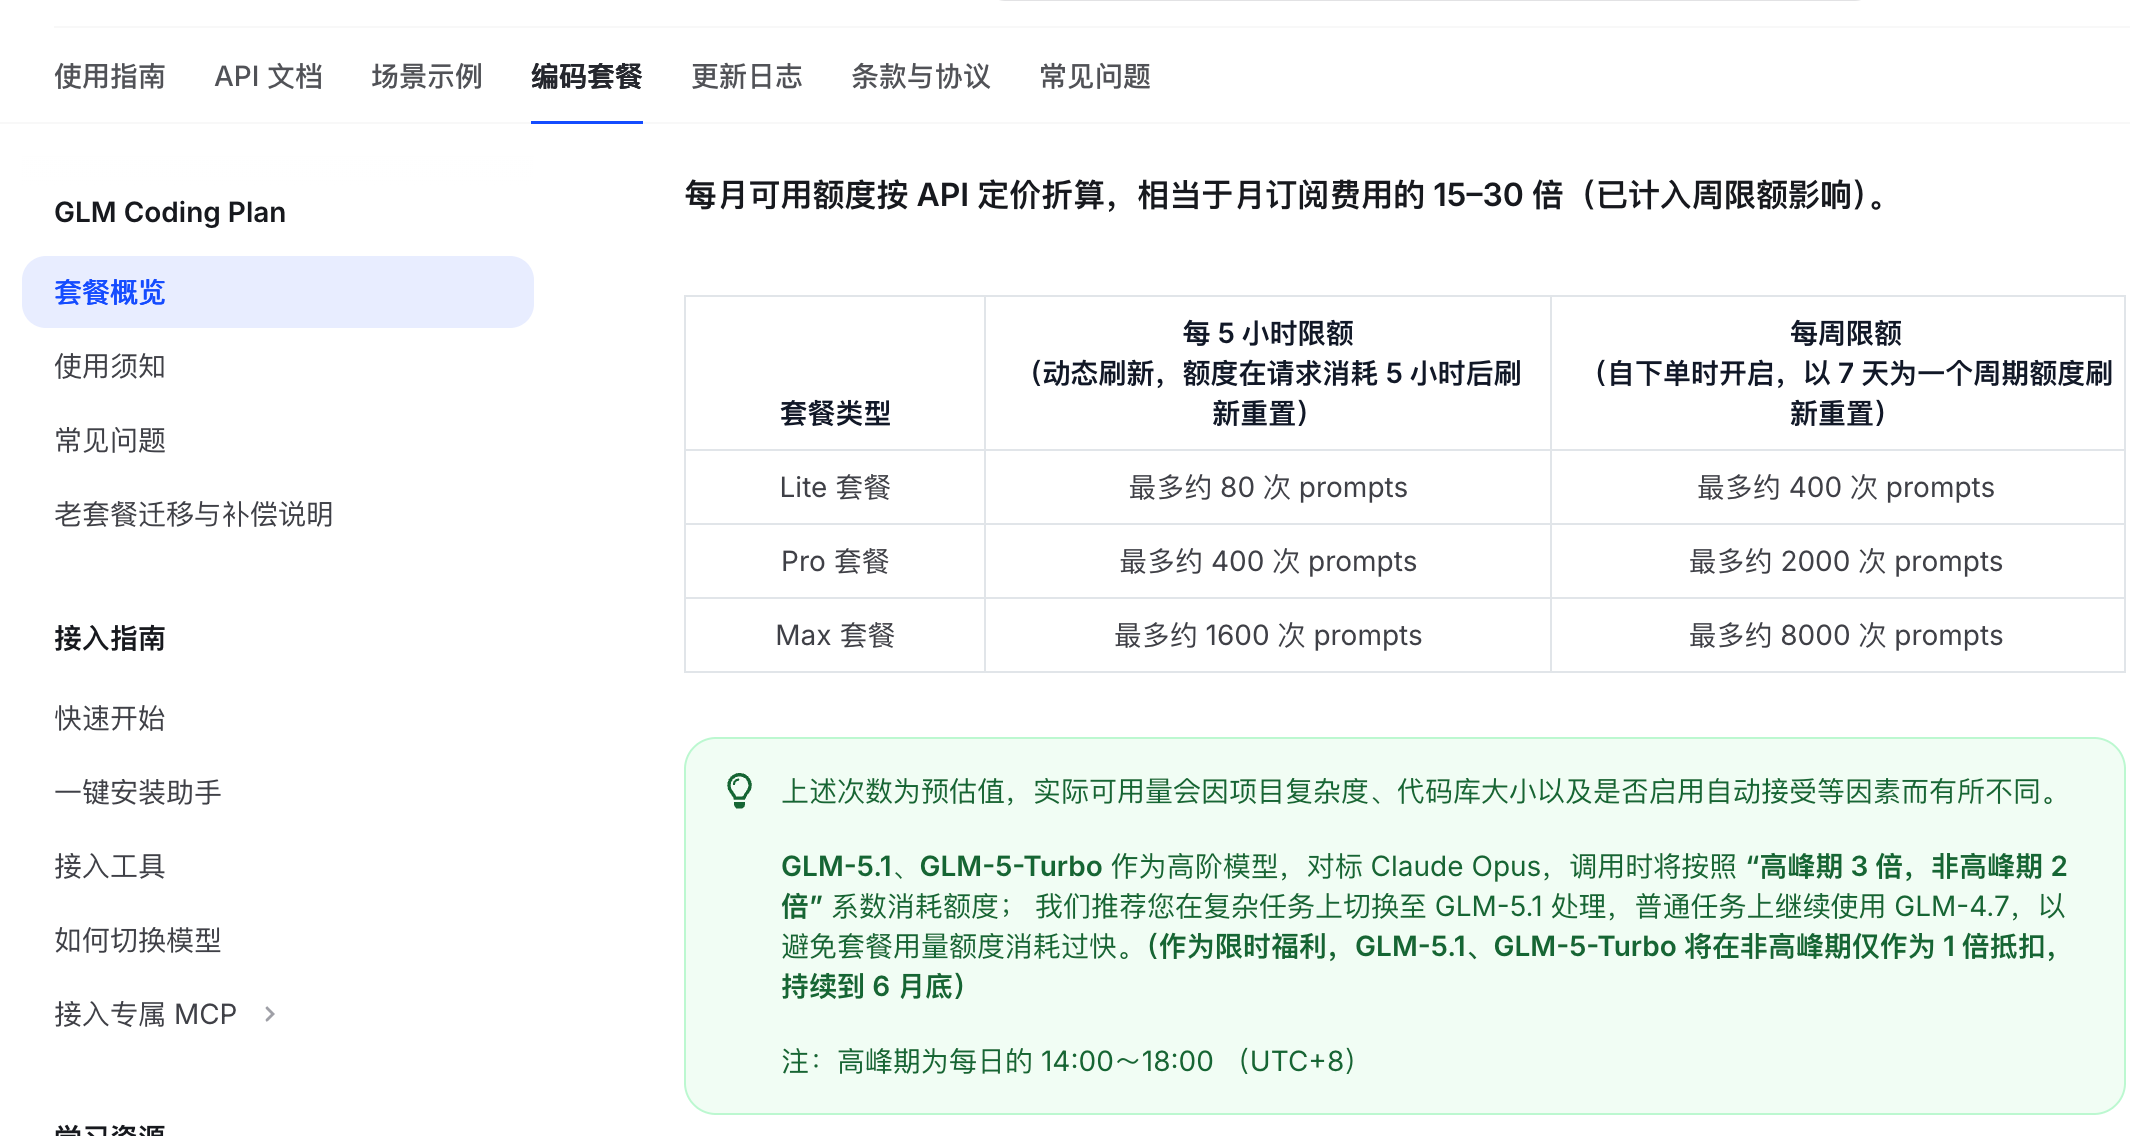Open the 场景示例 tab

pyautogui.click(x=427, y=76)
